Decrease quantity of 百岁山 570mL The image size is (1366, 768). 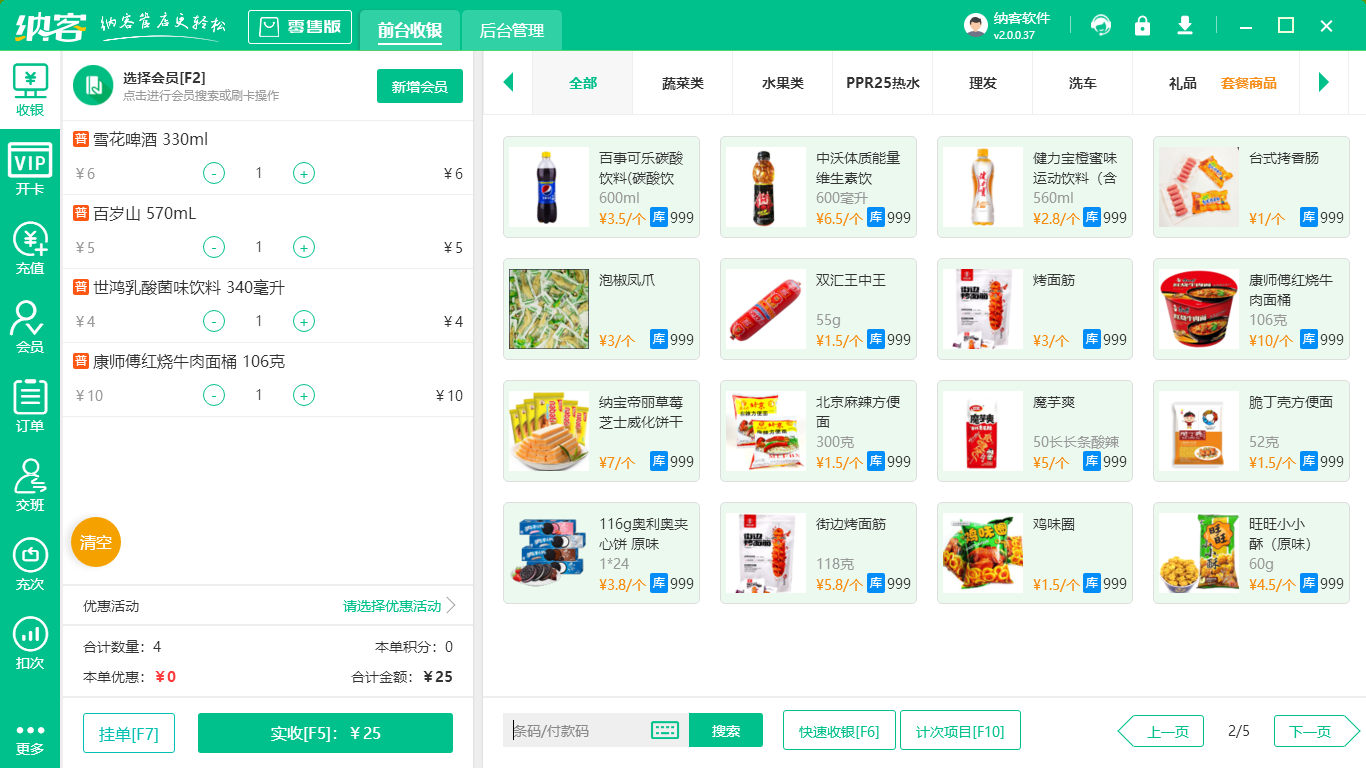[x=214, y=248]
